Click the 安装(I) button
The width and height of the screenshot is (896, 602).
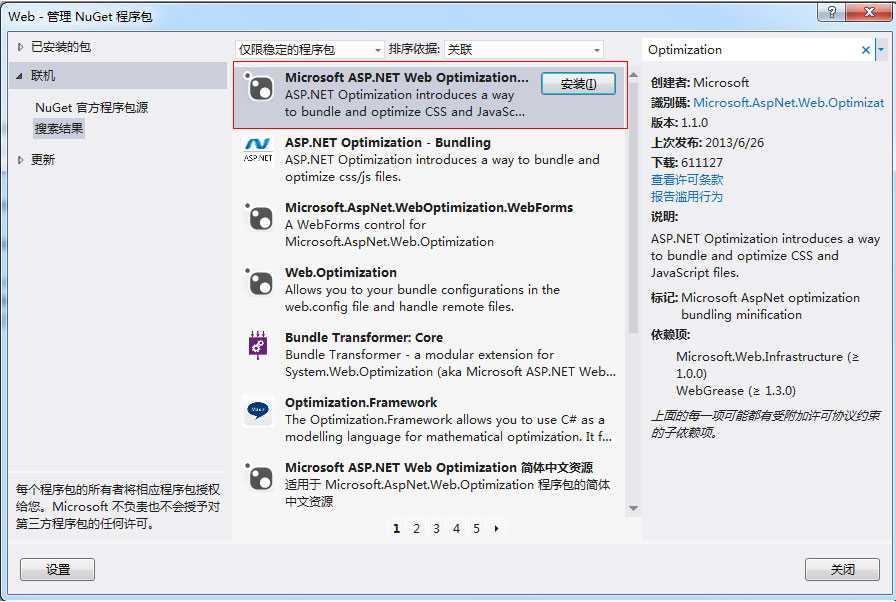point(578,83)
